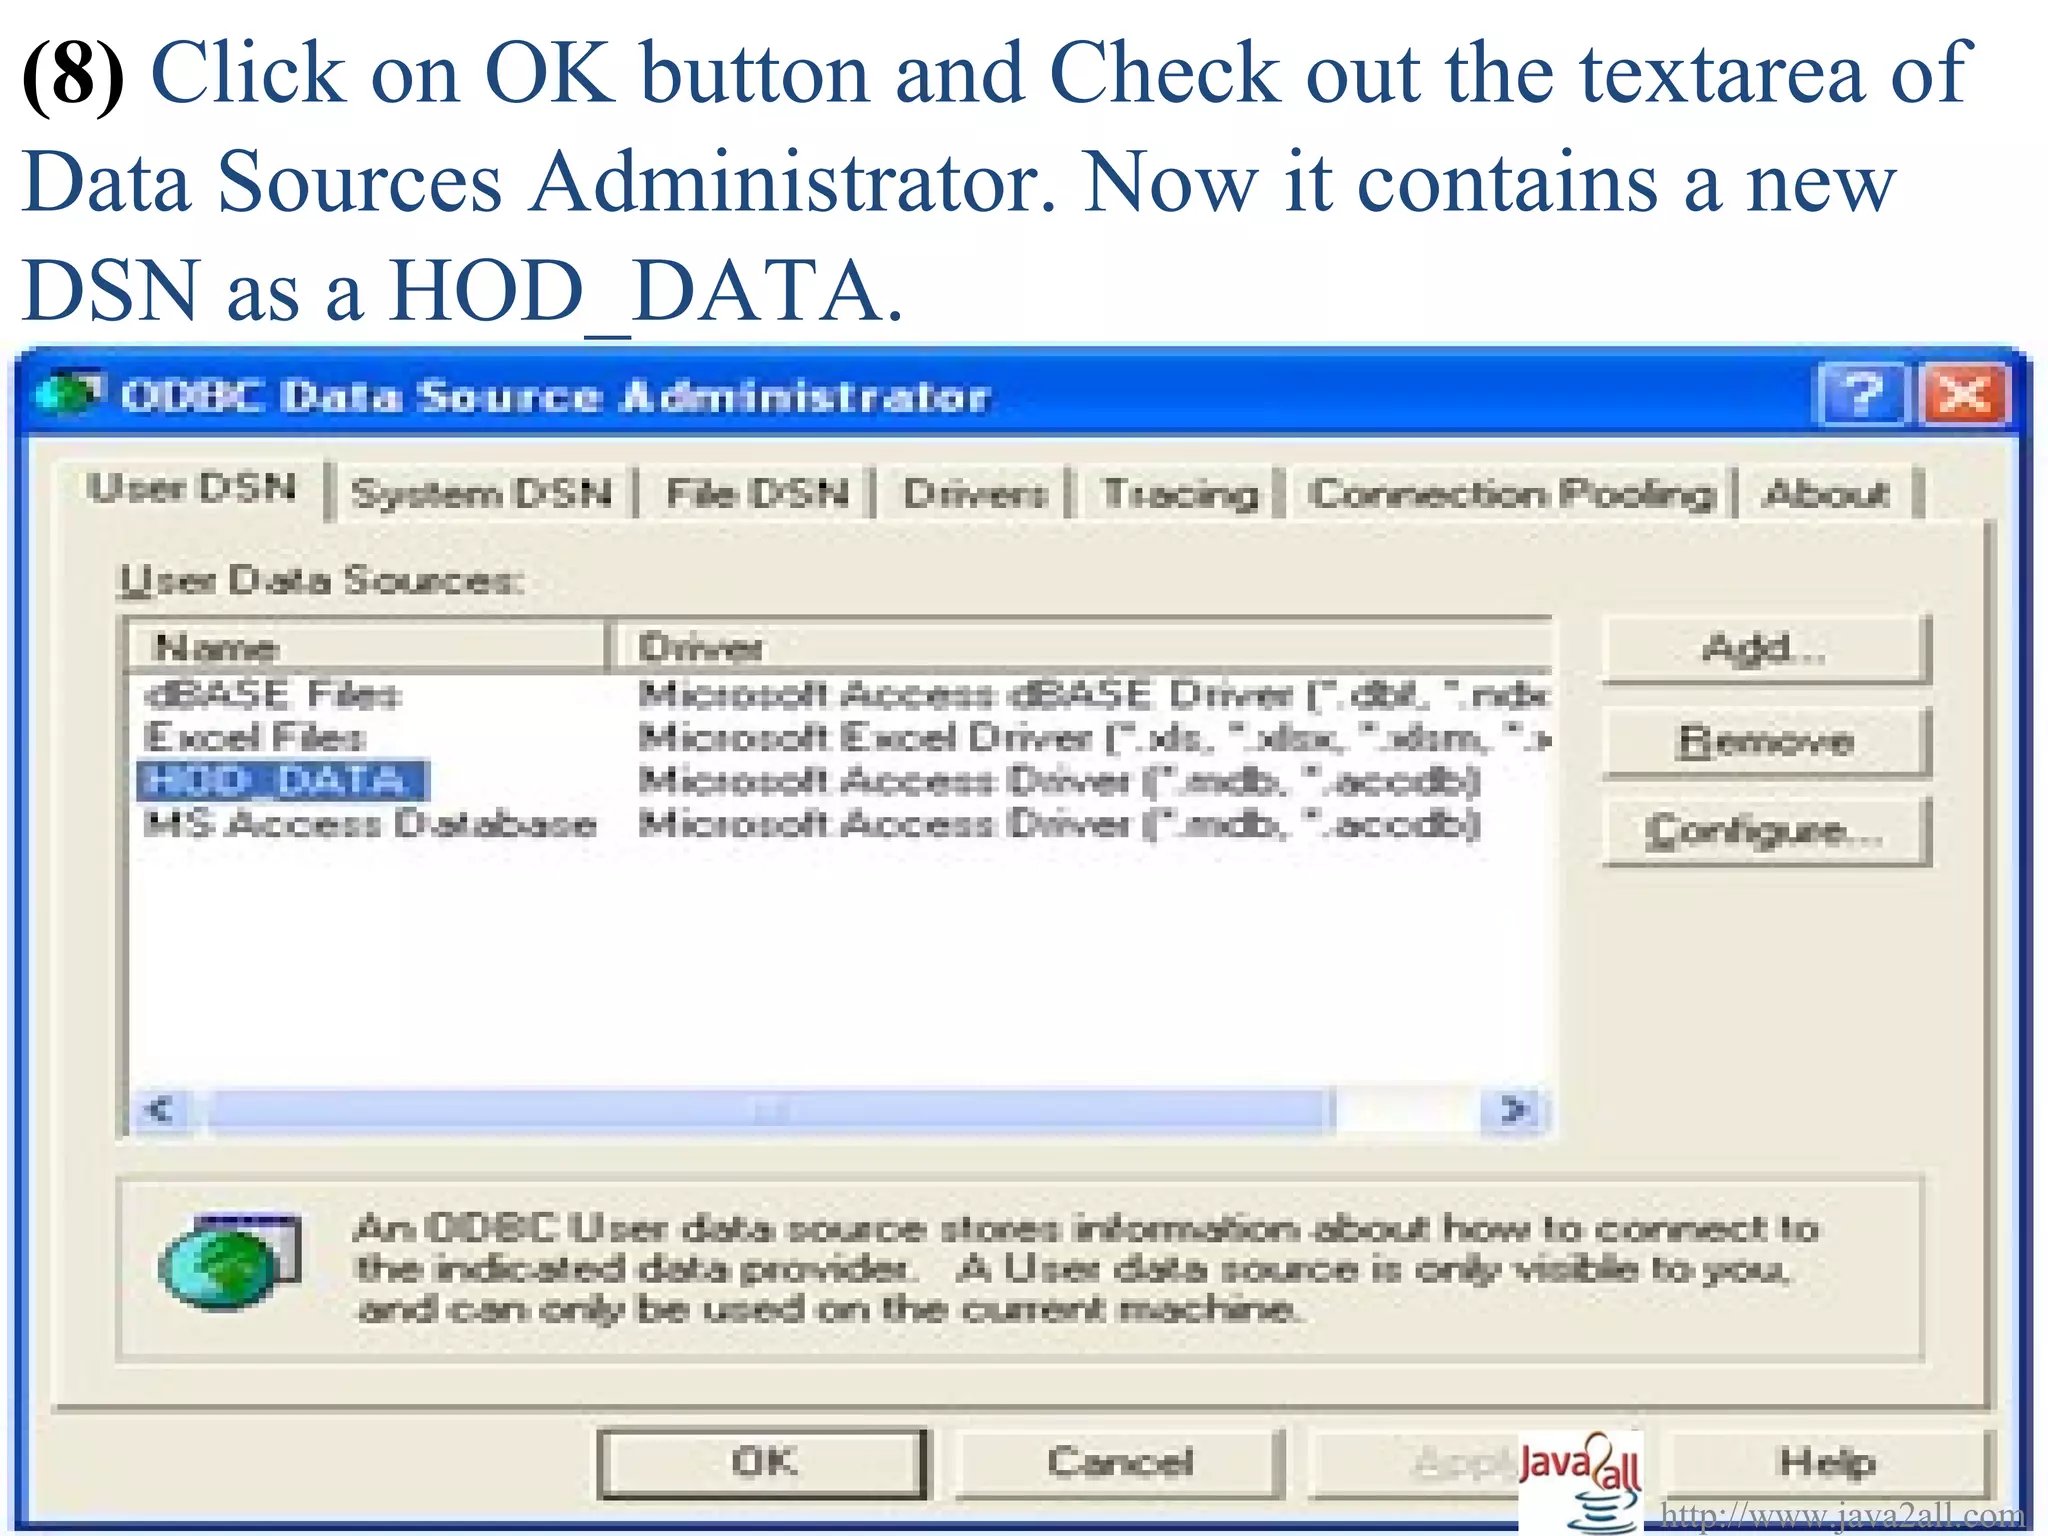Image resolution: width=2048 pixels, height=1536 pixels.
Task: Switch to the System DSN tab
Action: (482, 494)
